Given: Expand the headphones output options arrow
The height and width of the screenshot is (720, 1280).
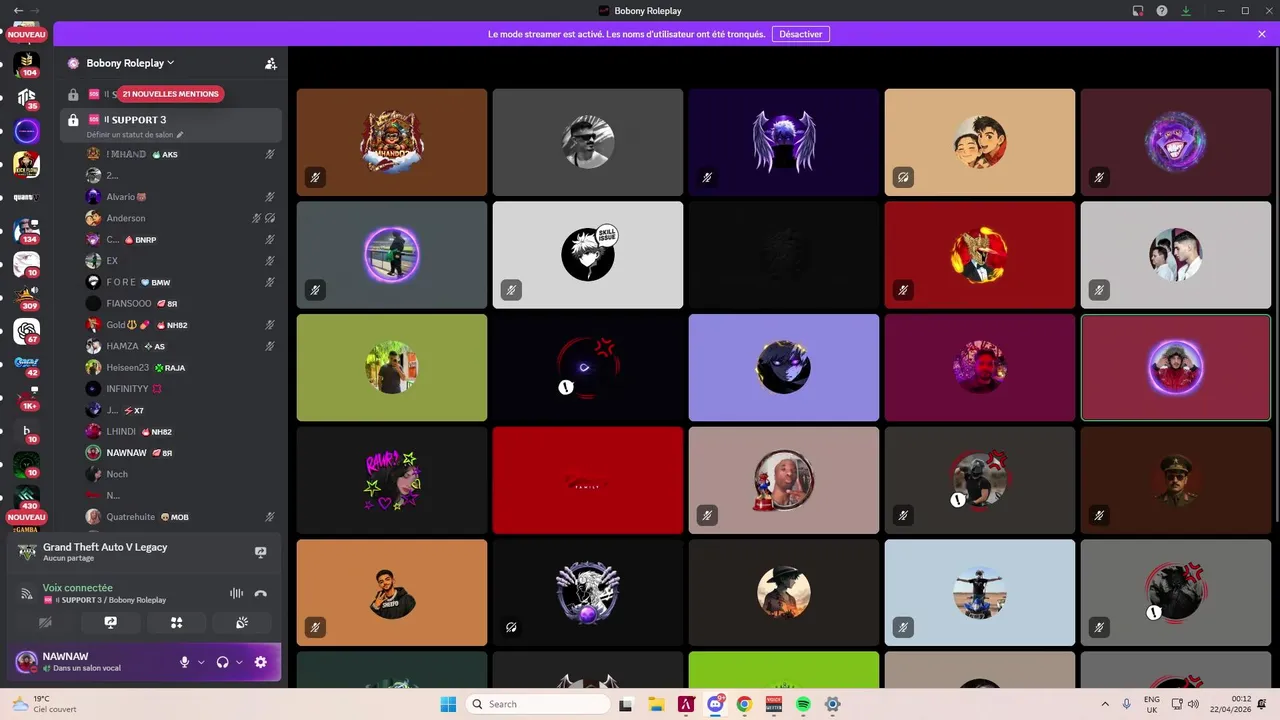Looking at the screenshot, I should pyautogui.click(x=239, y=662).
